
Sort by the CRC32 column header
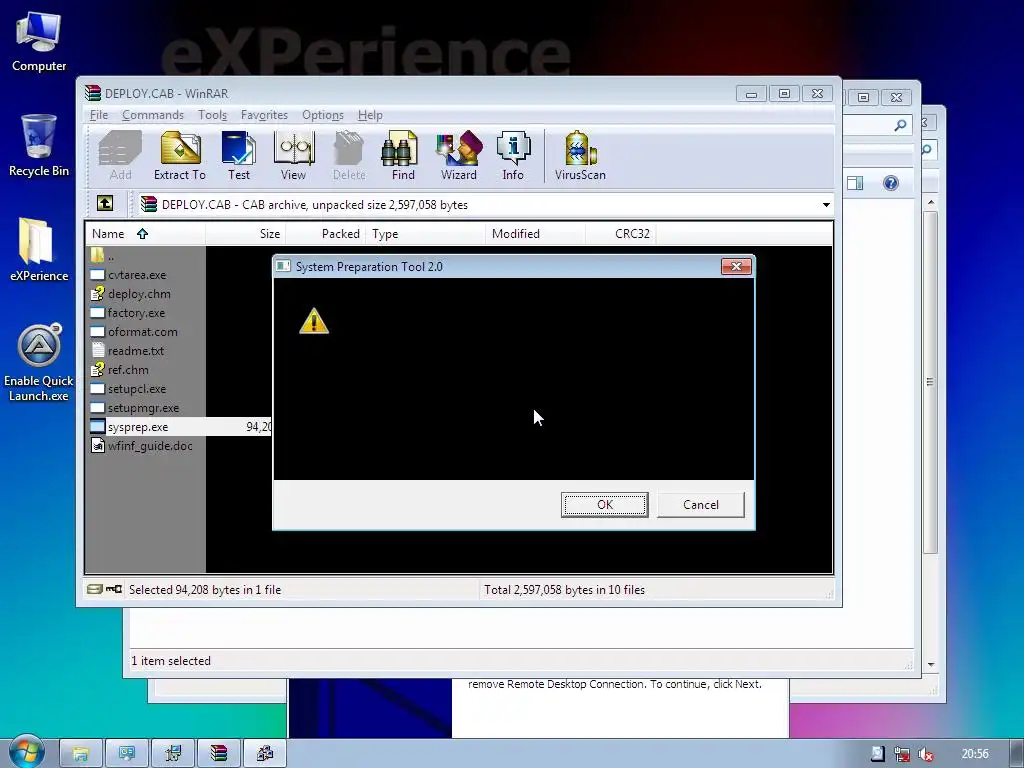tap(621, 234)
